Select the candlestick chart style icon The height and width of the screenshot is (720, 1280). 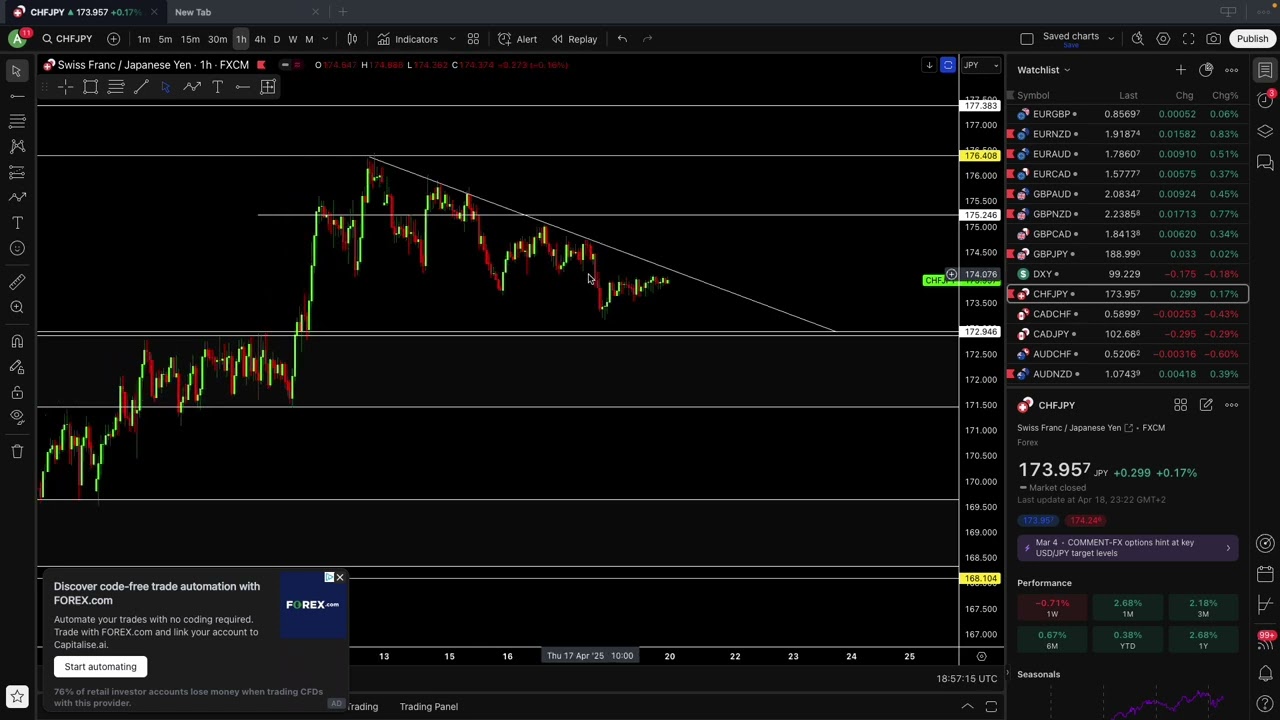352,39
